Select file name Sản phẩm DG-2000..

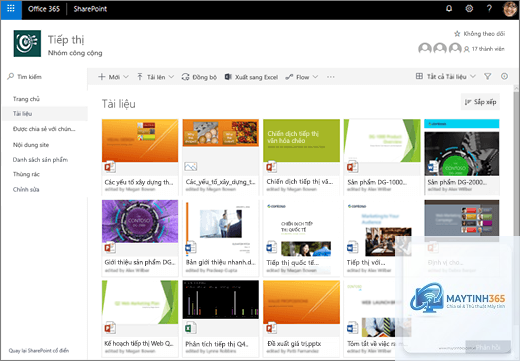[457, 182]
